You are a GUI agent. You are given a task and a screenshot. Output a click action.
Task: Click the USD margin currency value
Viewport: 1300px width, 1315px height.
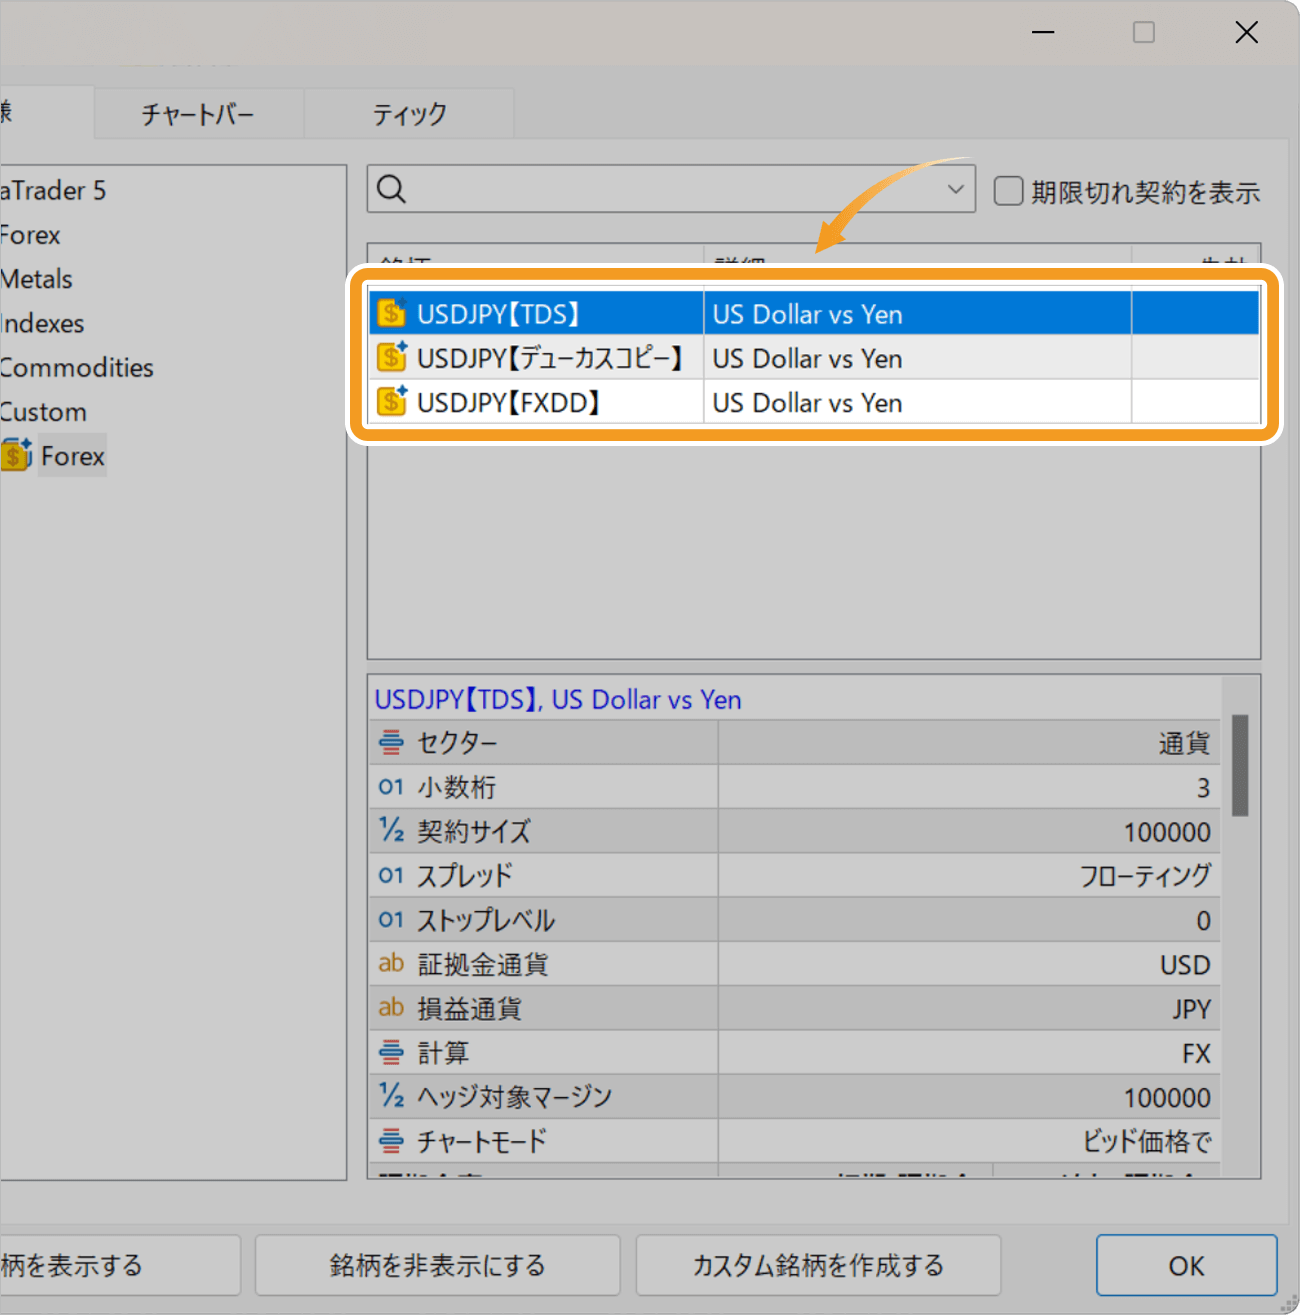click(1185, 965)
